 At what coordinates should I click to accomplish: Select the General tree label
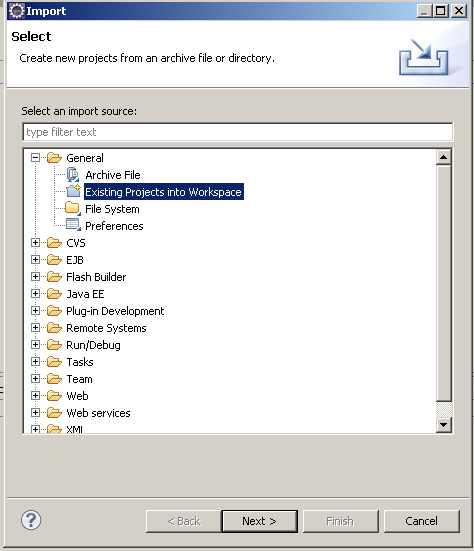[85, 158]
